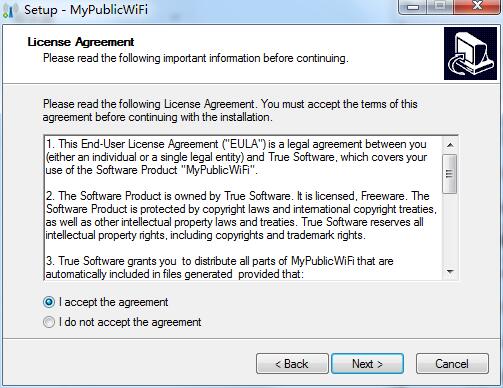The width and height of the screenshot is (503, 388).
Task: Click the disabled maximize window button
Action: (x=440, y=7)
